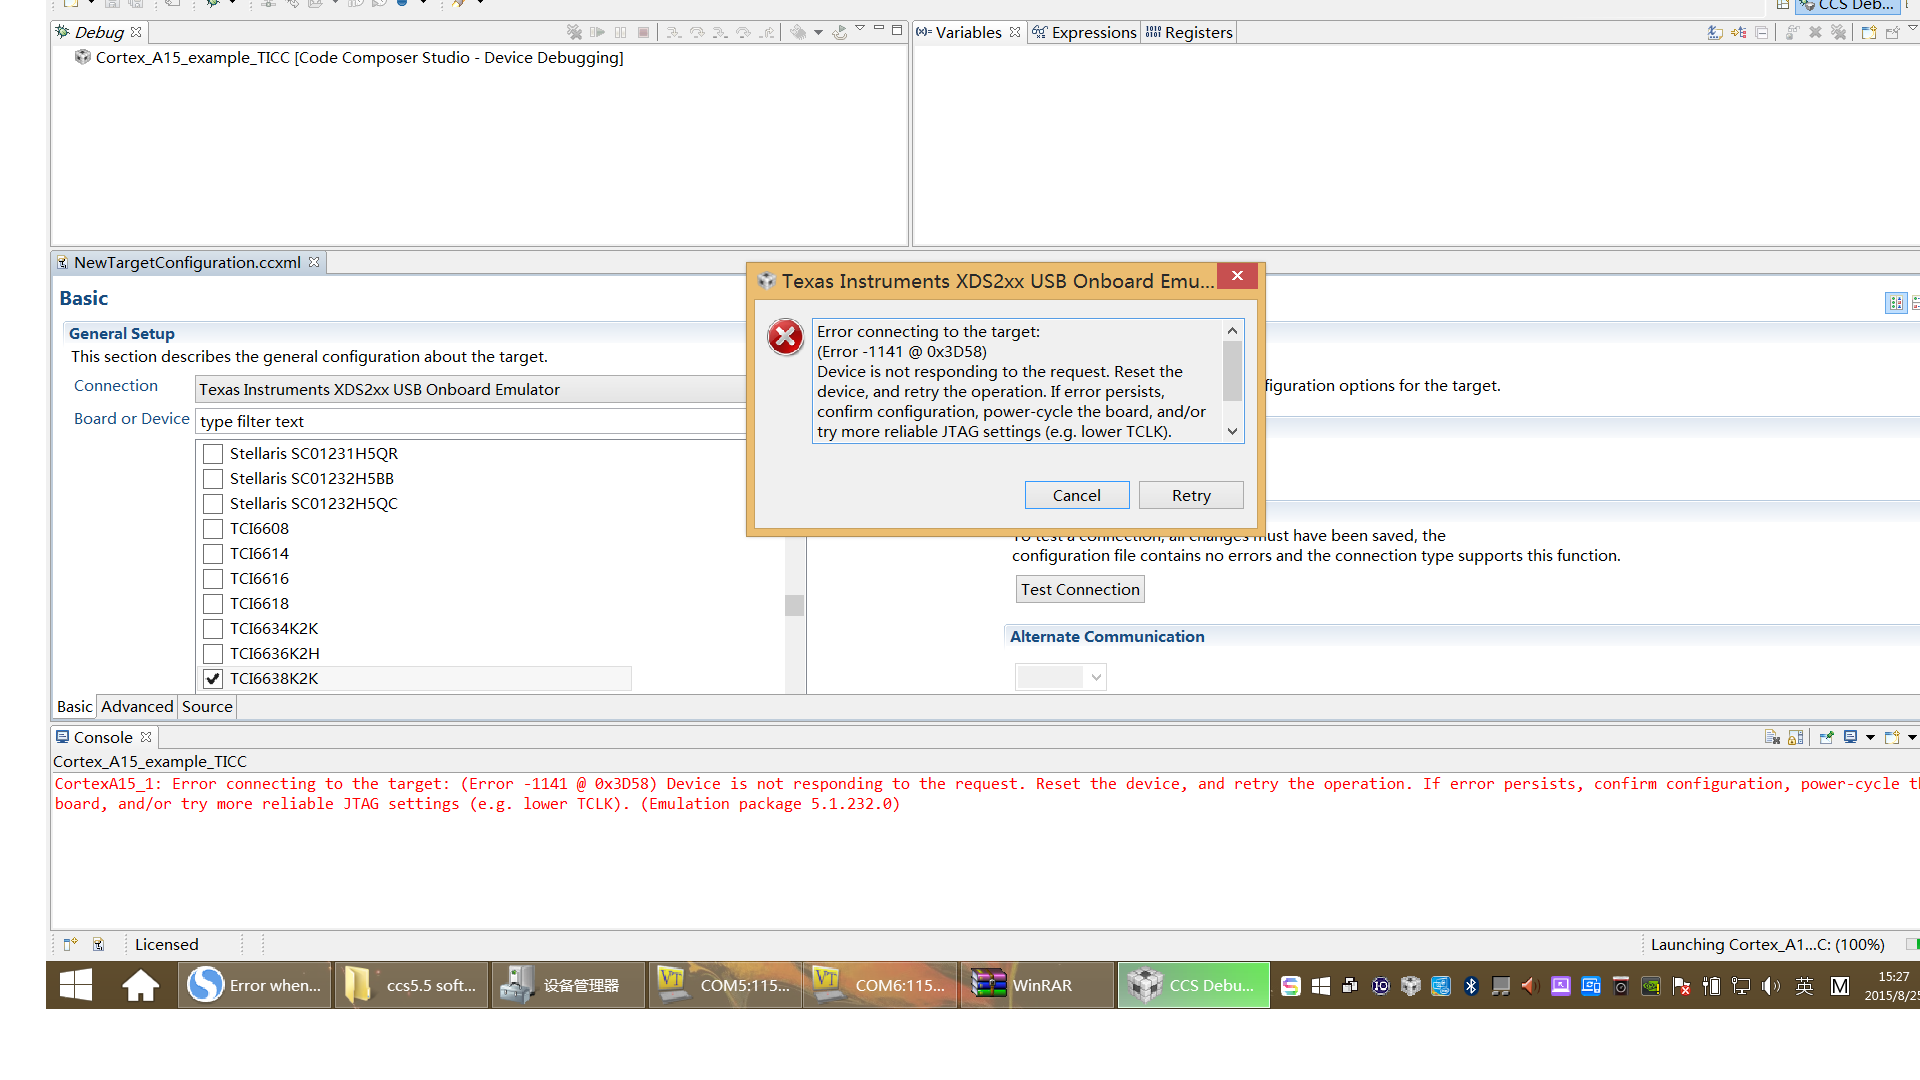This screenshot has width=1920, height=1080.
Task: Open the Alternate Communication dropdown
Action: click(x=1060, y=678)
